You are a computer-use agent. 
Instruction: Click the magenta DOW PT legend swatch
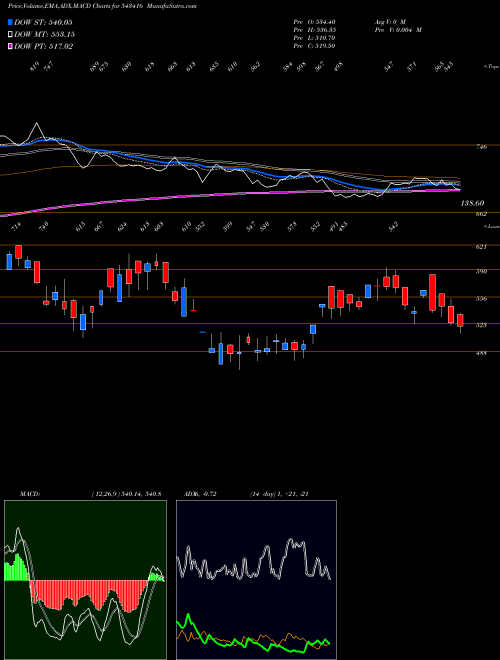coord(10,46)
